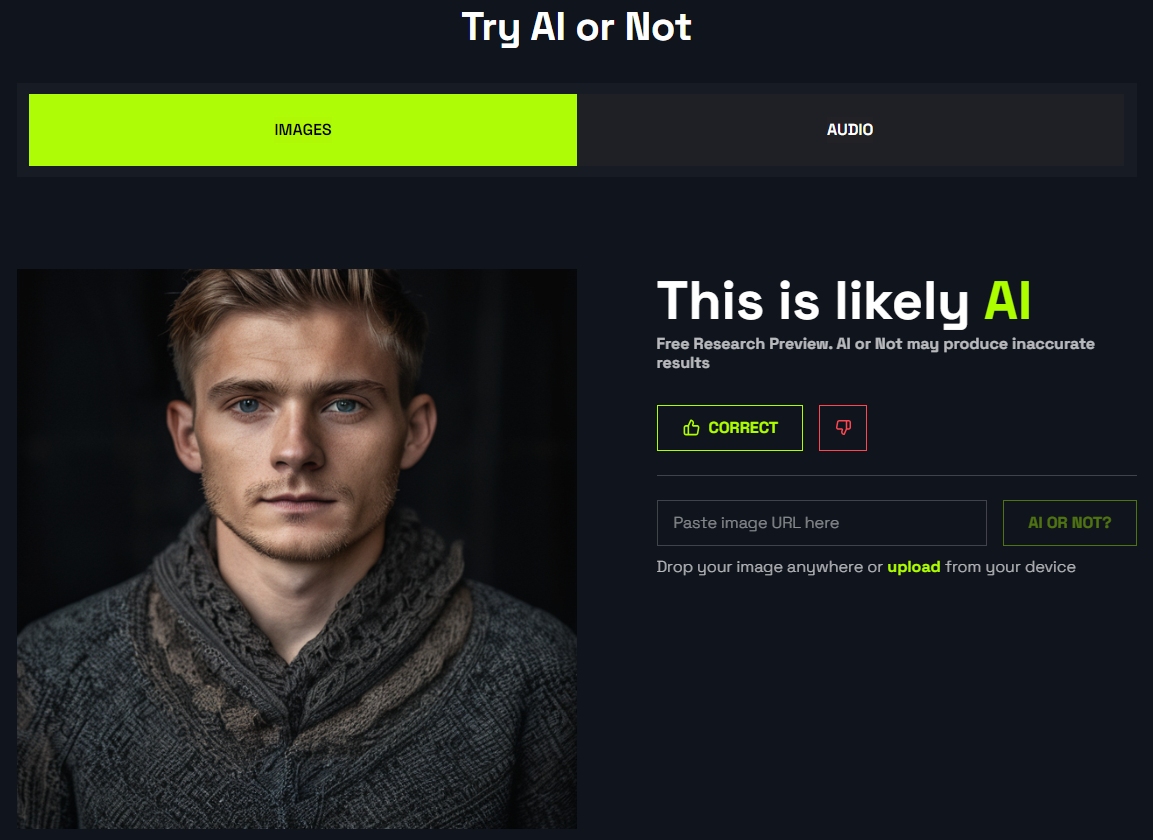This screenshot has width=1153, height=840.
Task: Click the green AI word in the result heading
Action: click(x=1007, y=301)
